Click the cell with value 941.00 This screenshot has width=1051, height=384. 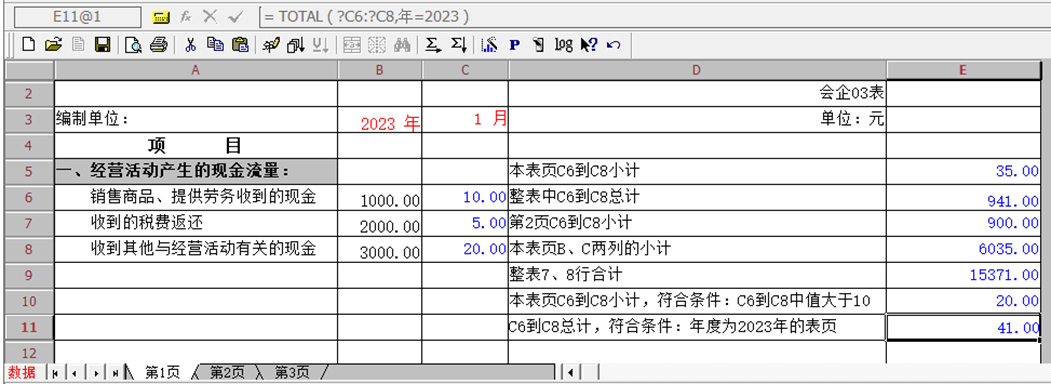click(x=963, y=198)
